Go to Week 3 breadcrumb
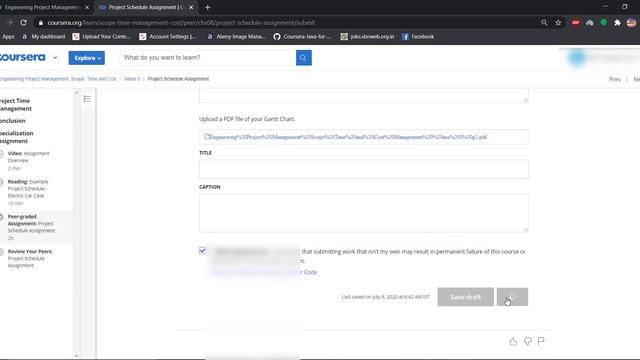Screen dimensions: 640x360 [x=132, y=79]
